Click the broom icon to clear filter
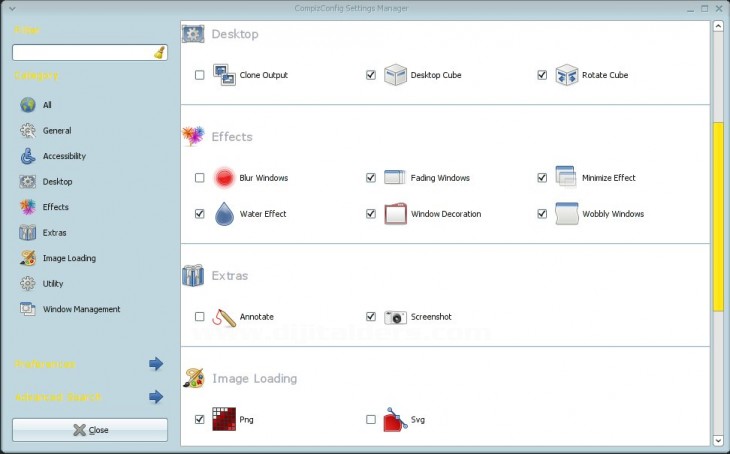The height and width of the screenshot is (454, 730). tap(160, 53)
